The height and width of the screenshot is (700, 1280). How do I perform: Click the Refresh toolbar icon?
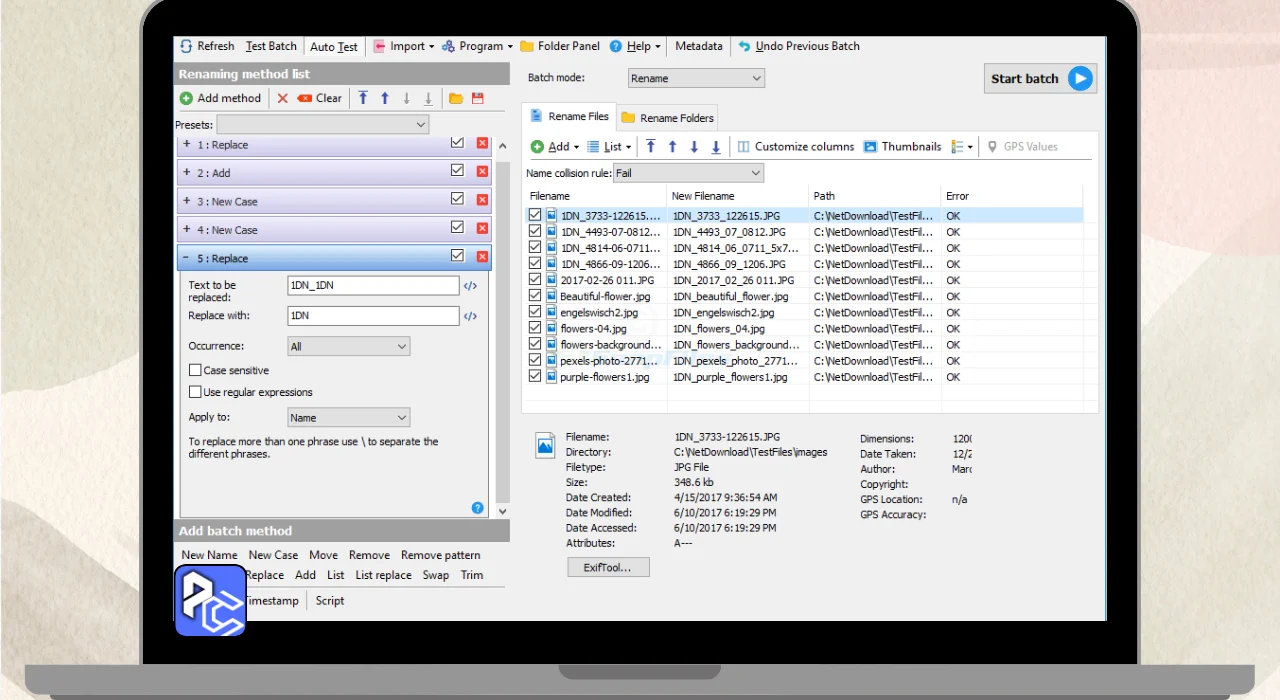coord(187,46)
